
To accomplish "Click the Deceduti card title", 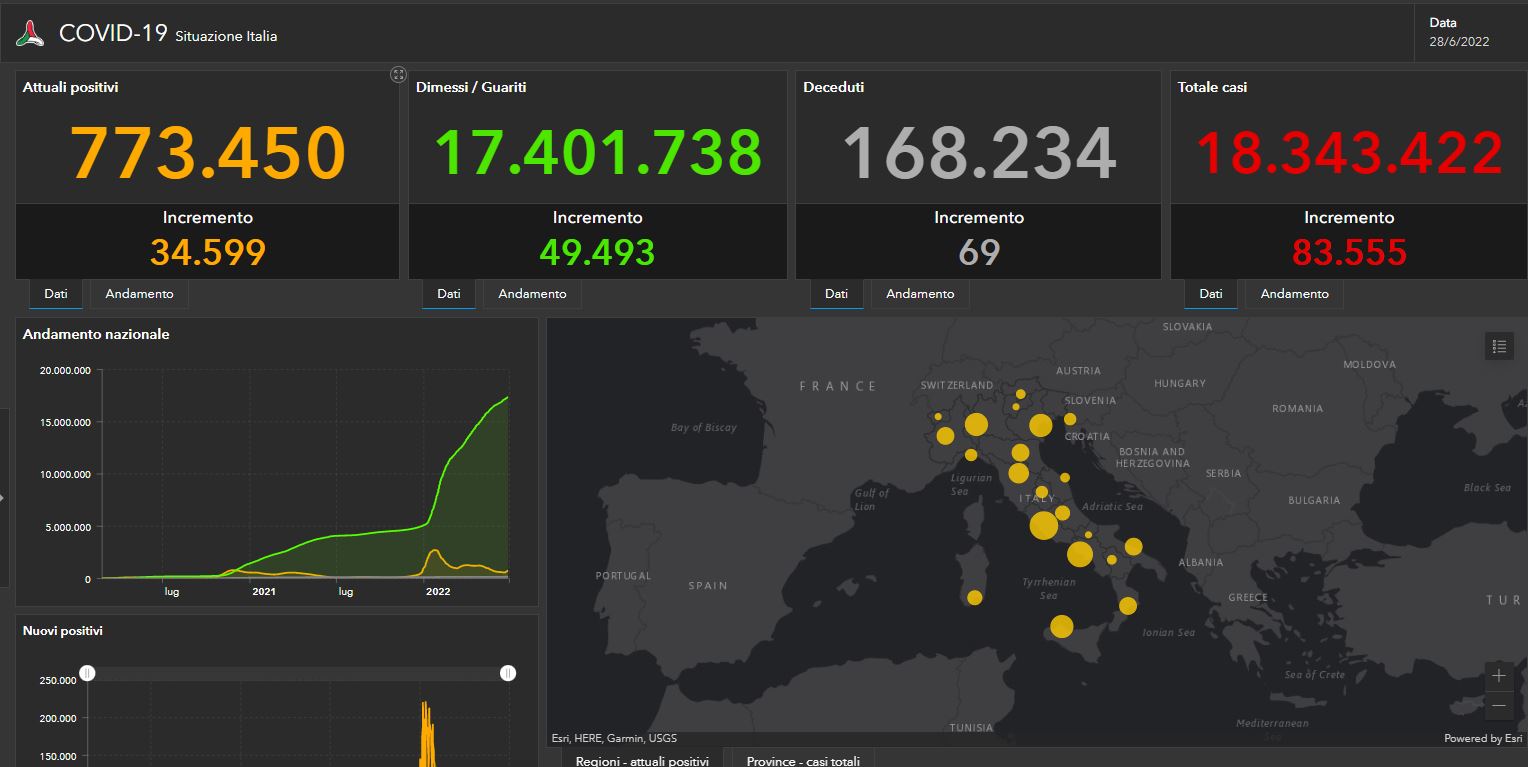I will [x=834, y=87].
